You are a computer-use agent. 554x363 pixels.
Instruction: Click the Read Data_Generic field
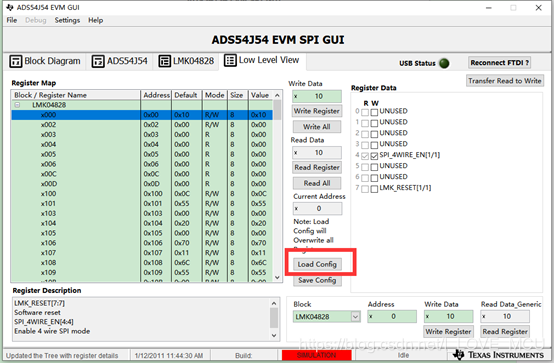click(505, 316)
